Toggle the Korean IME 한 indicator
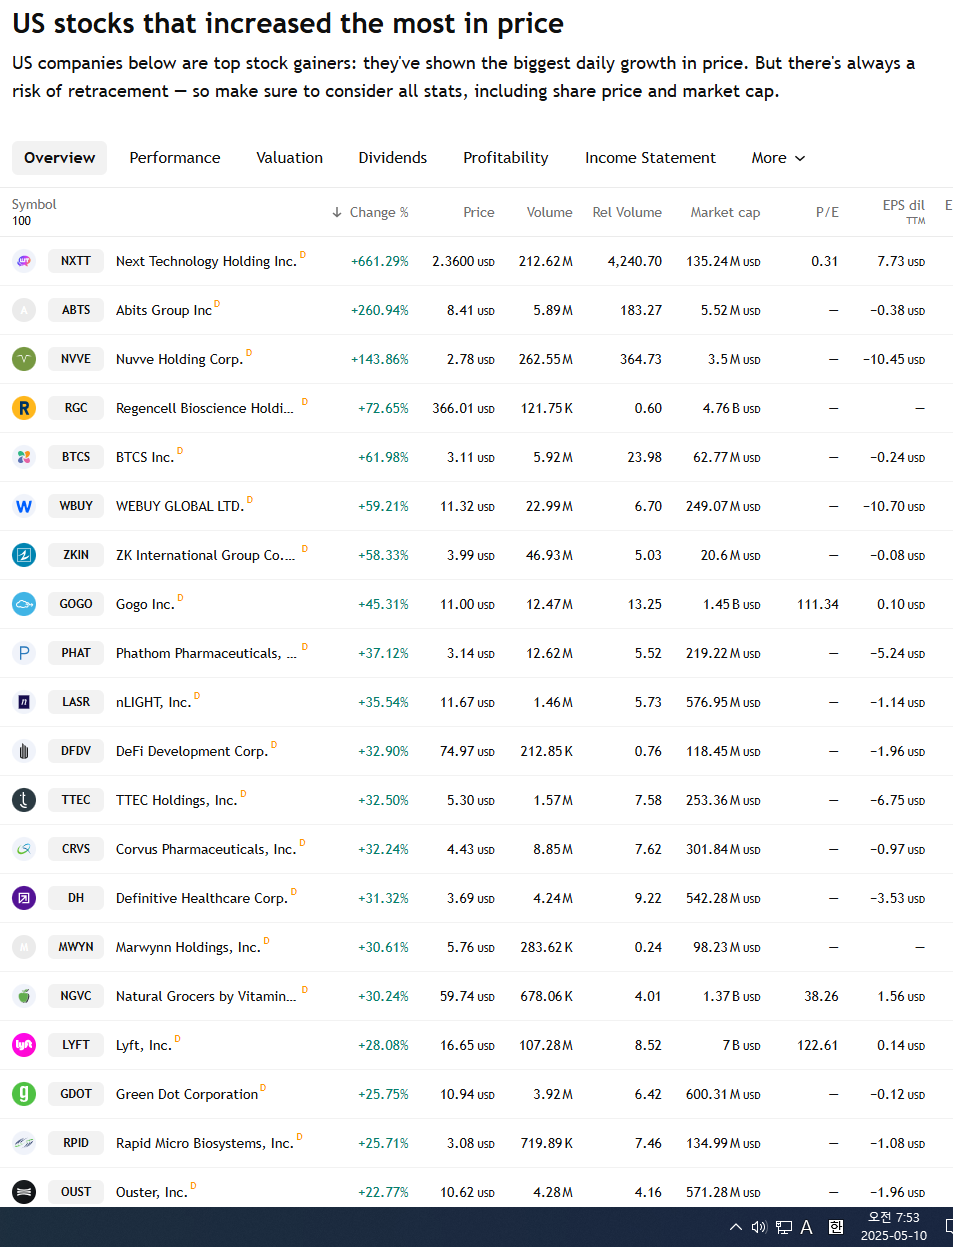Viewport: 953px width, 1247px height. tap(836, 1227)
